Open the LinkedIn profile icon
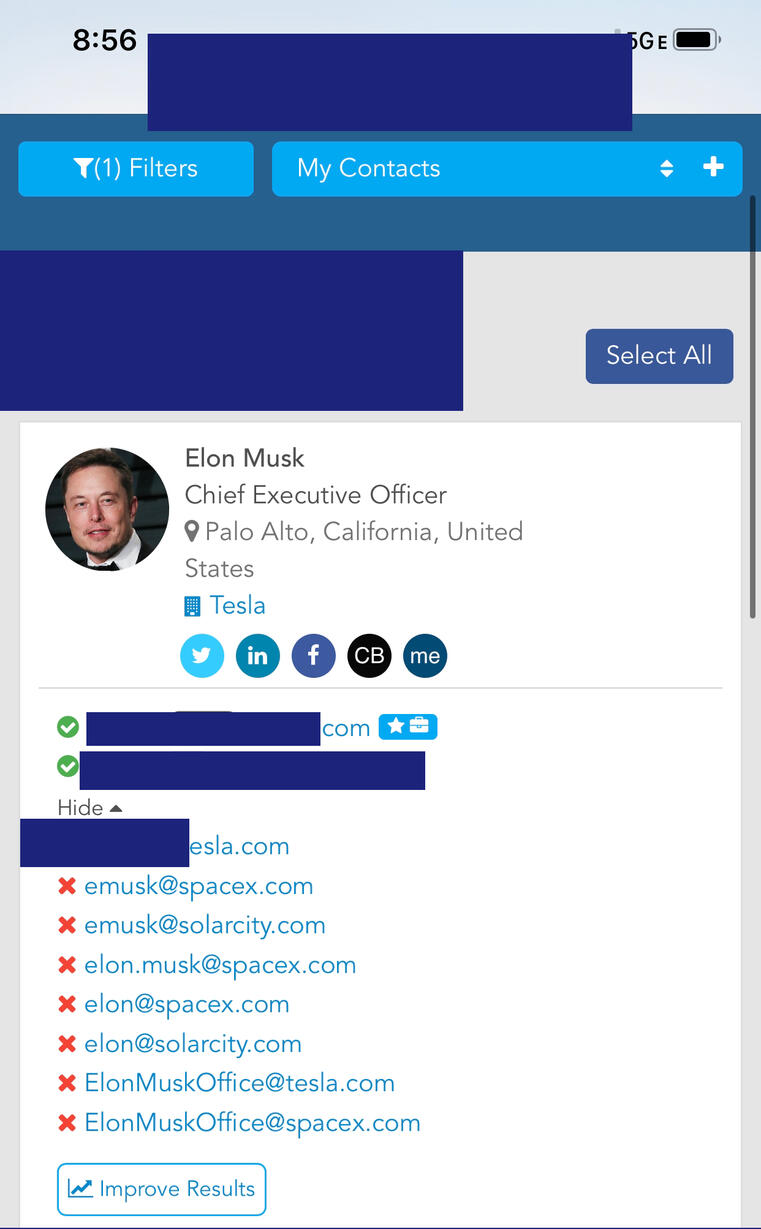 [x=258, y=656]
